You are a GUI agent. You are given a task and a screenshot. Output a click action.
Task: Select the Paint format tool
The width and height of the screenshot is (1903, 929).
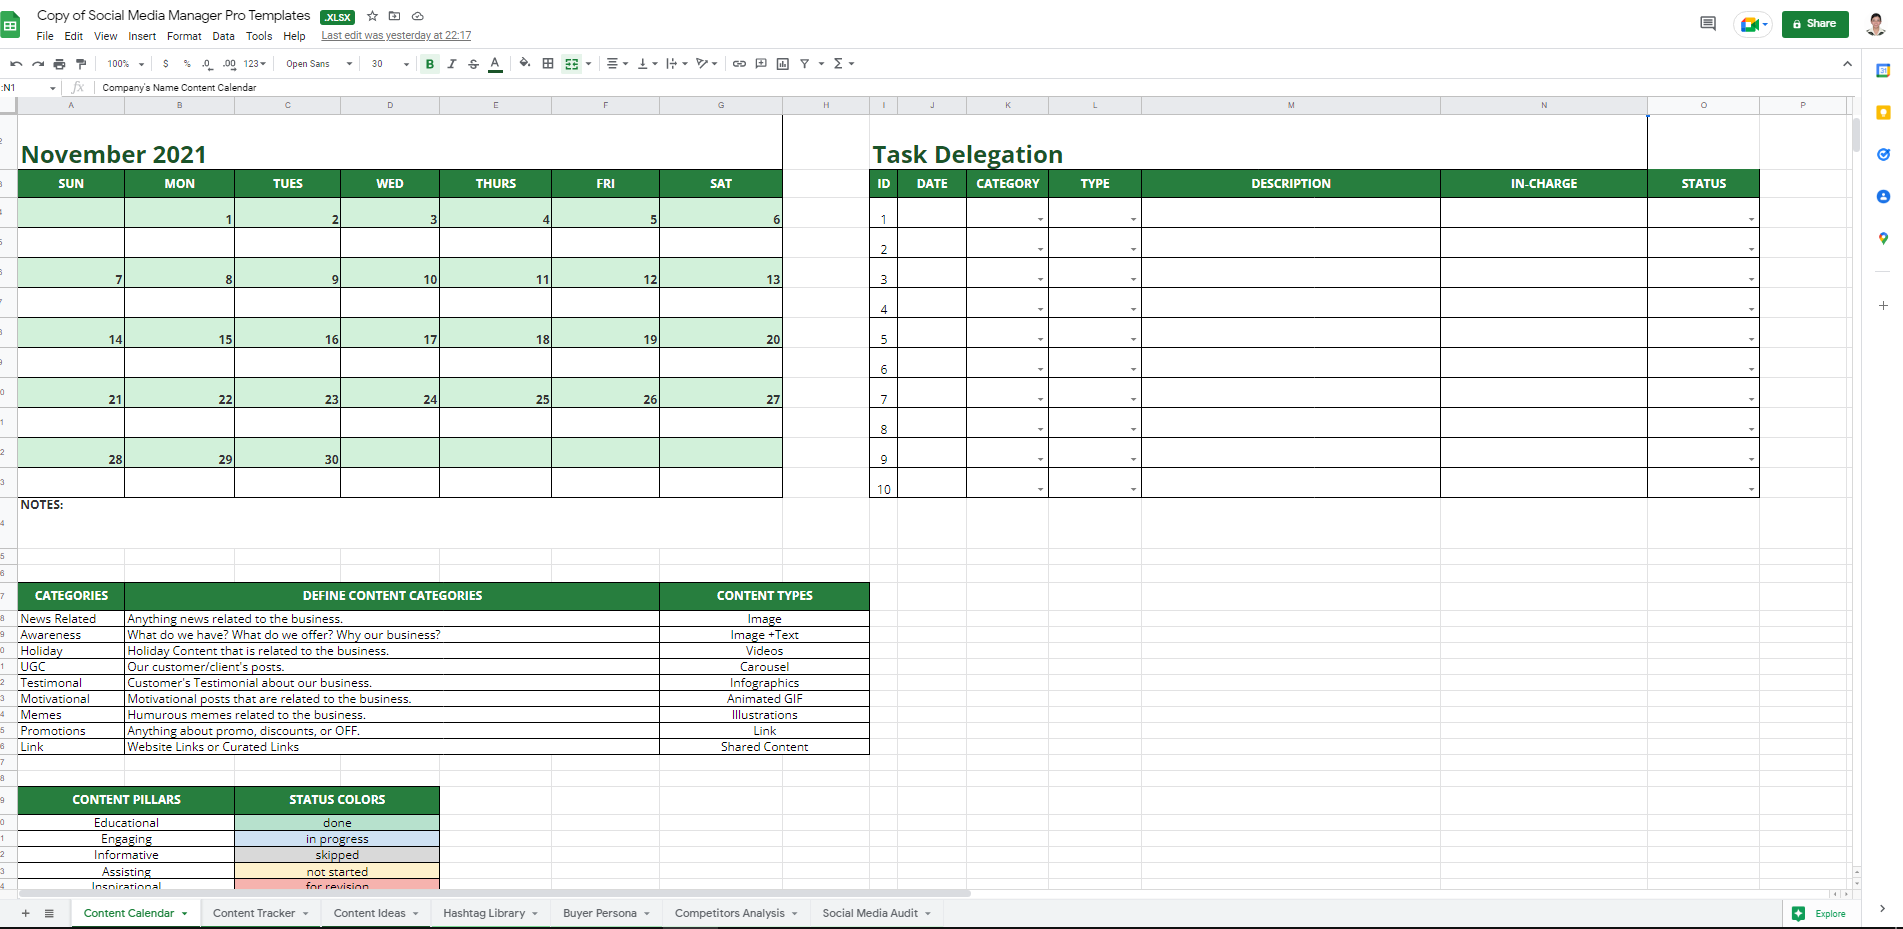click(x=81, y=64)
